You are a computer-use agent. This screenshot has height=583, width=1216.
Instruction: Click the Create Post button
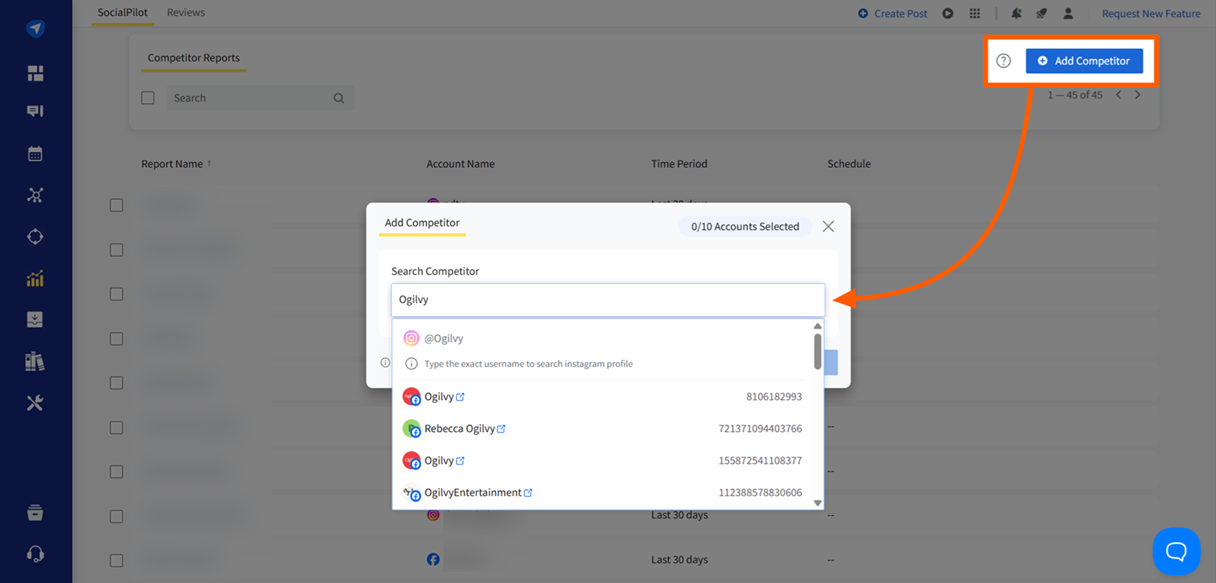click(893, 14)
